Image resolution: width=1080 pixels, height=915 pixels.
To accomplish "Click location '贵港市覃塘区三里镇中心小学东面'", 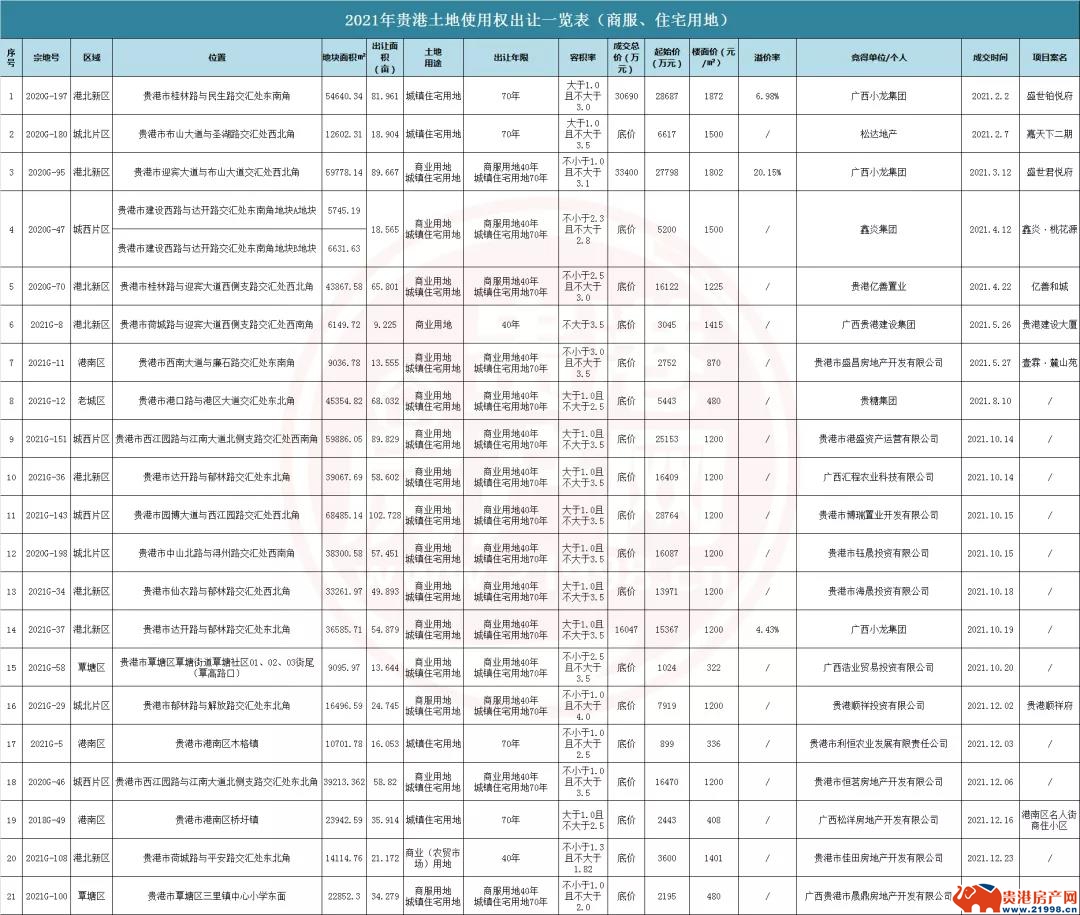I will point(217,896).
